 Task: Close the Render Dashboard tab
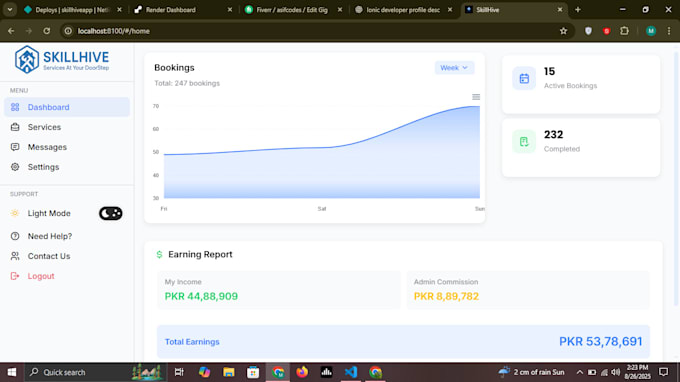click(x=230, y=10)
